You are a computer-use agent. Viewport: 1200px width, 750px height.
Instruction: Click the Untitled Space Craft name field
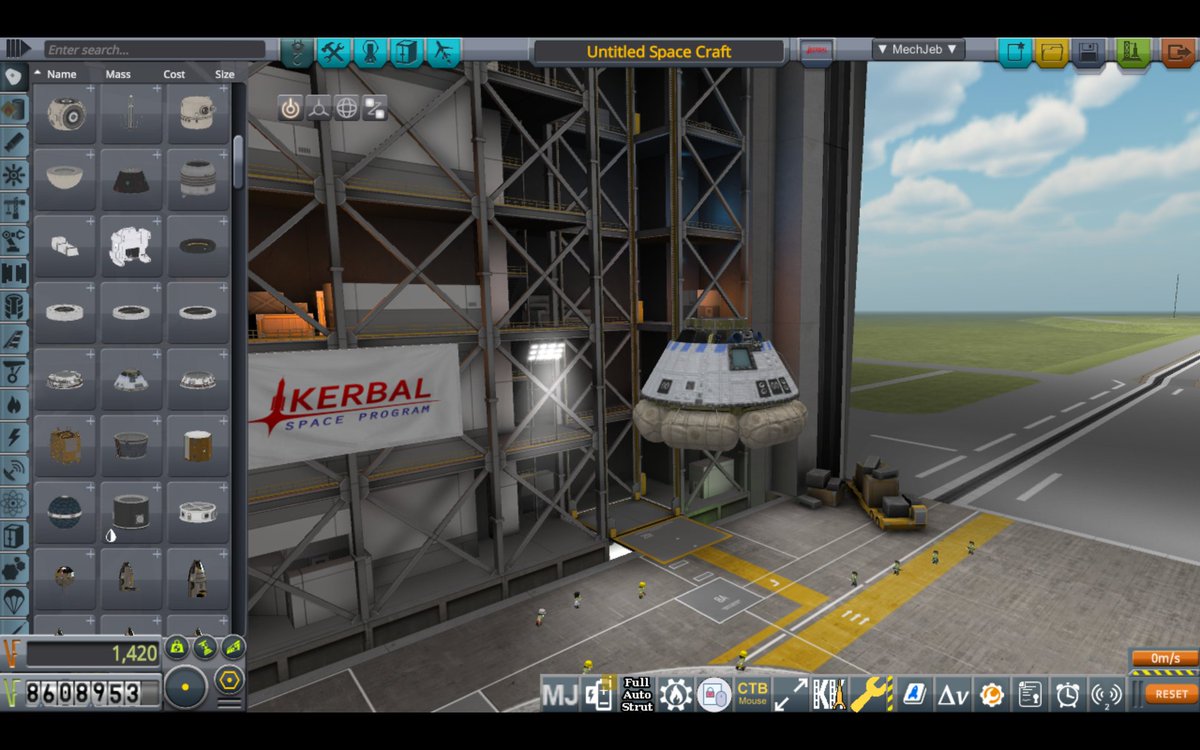point(659,51)
